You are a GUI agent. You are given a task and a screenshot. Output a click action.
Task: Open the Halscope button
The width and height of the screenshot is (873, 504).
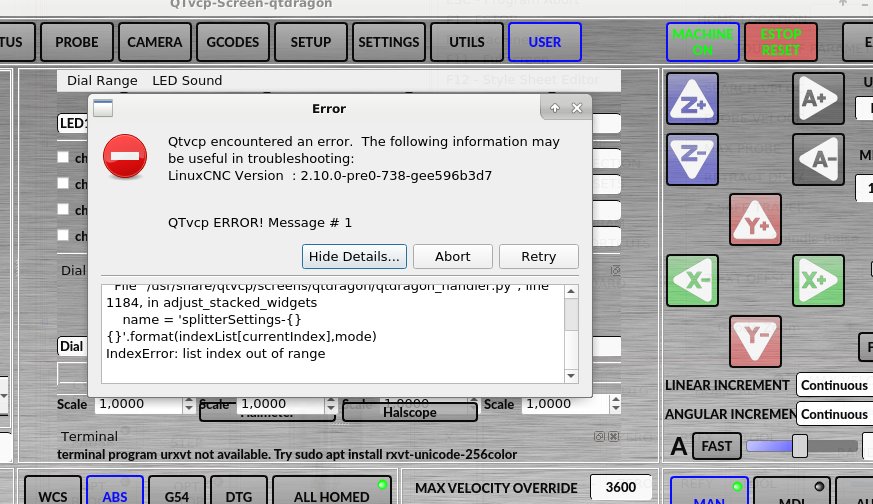pos(410,412)
